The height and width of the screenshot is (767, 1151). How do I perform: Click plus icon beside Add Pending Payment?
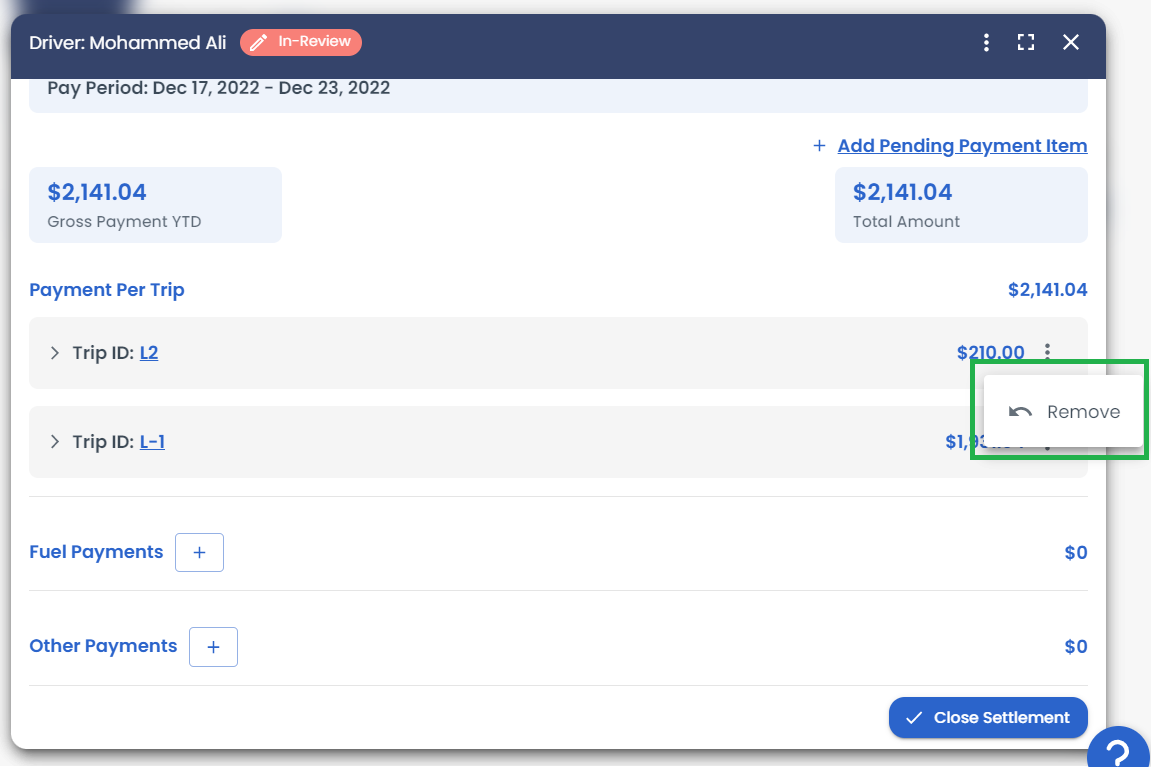819,146
